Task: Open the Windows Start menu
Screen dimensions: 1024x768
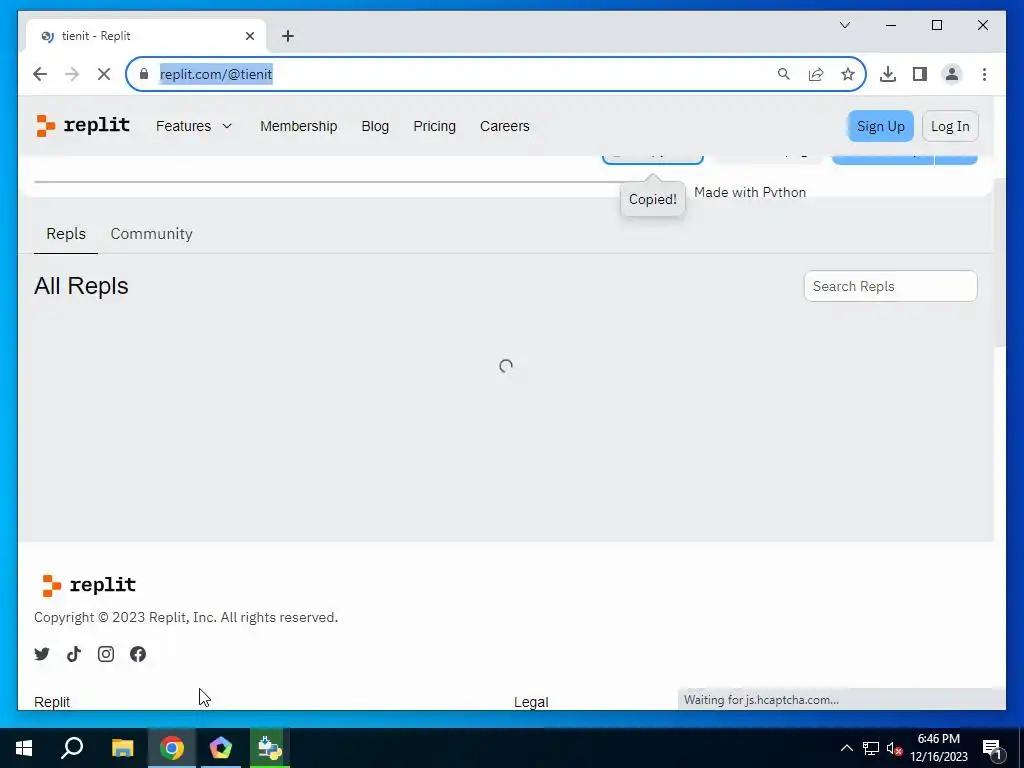Action: pyautogui.click(x=24, y=748)
